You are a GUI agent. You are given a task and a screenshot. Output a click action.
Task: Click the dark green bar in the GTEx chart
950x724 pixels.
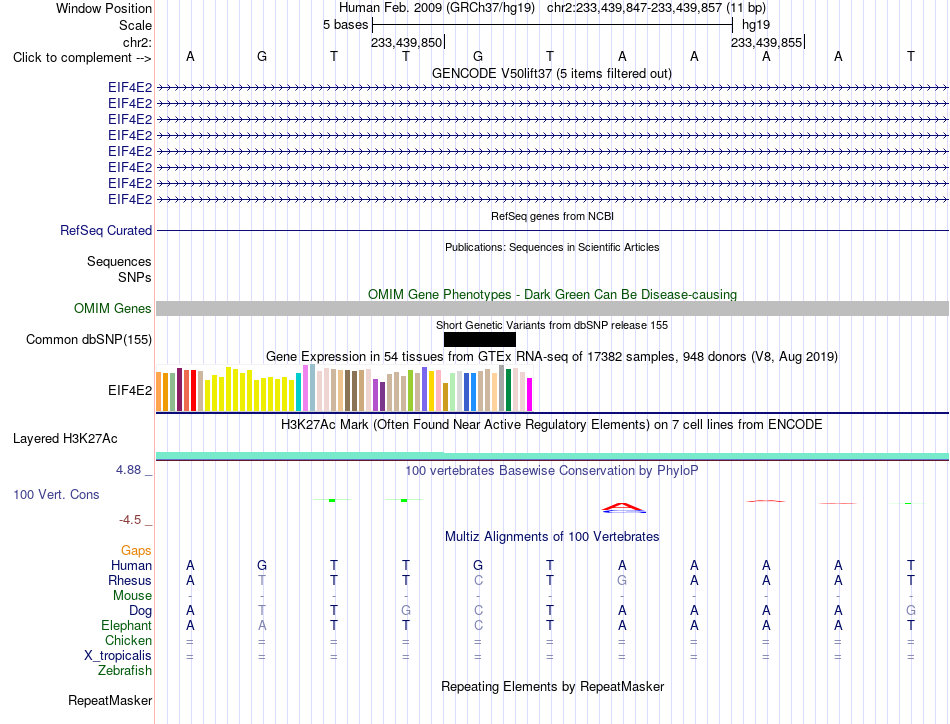pyautogui.click(x=508, y=390)
